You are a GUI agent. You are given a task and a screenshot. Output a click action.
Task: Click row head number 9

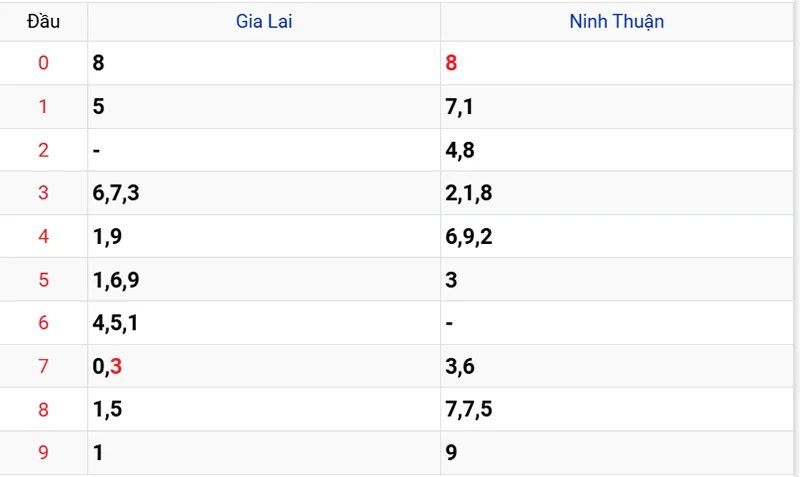coord(43,453)
